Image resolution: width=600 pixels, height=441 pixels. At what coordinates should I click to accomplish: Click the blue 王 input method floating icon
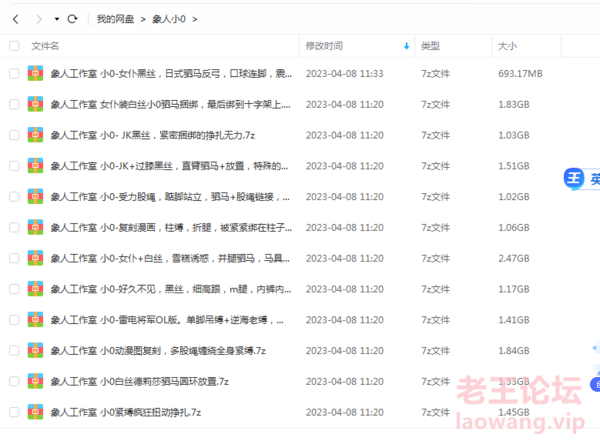[x=574, y=178]
